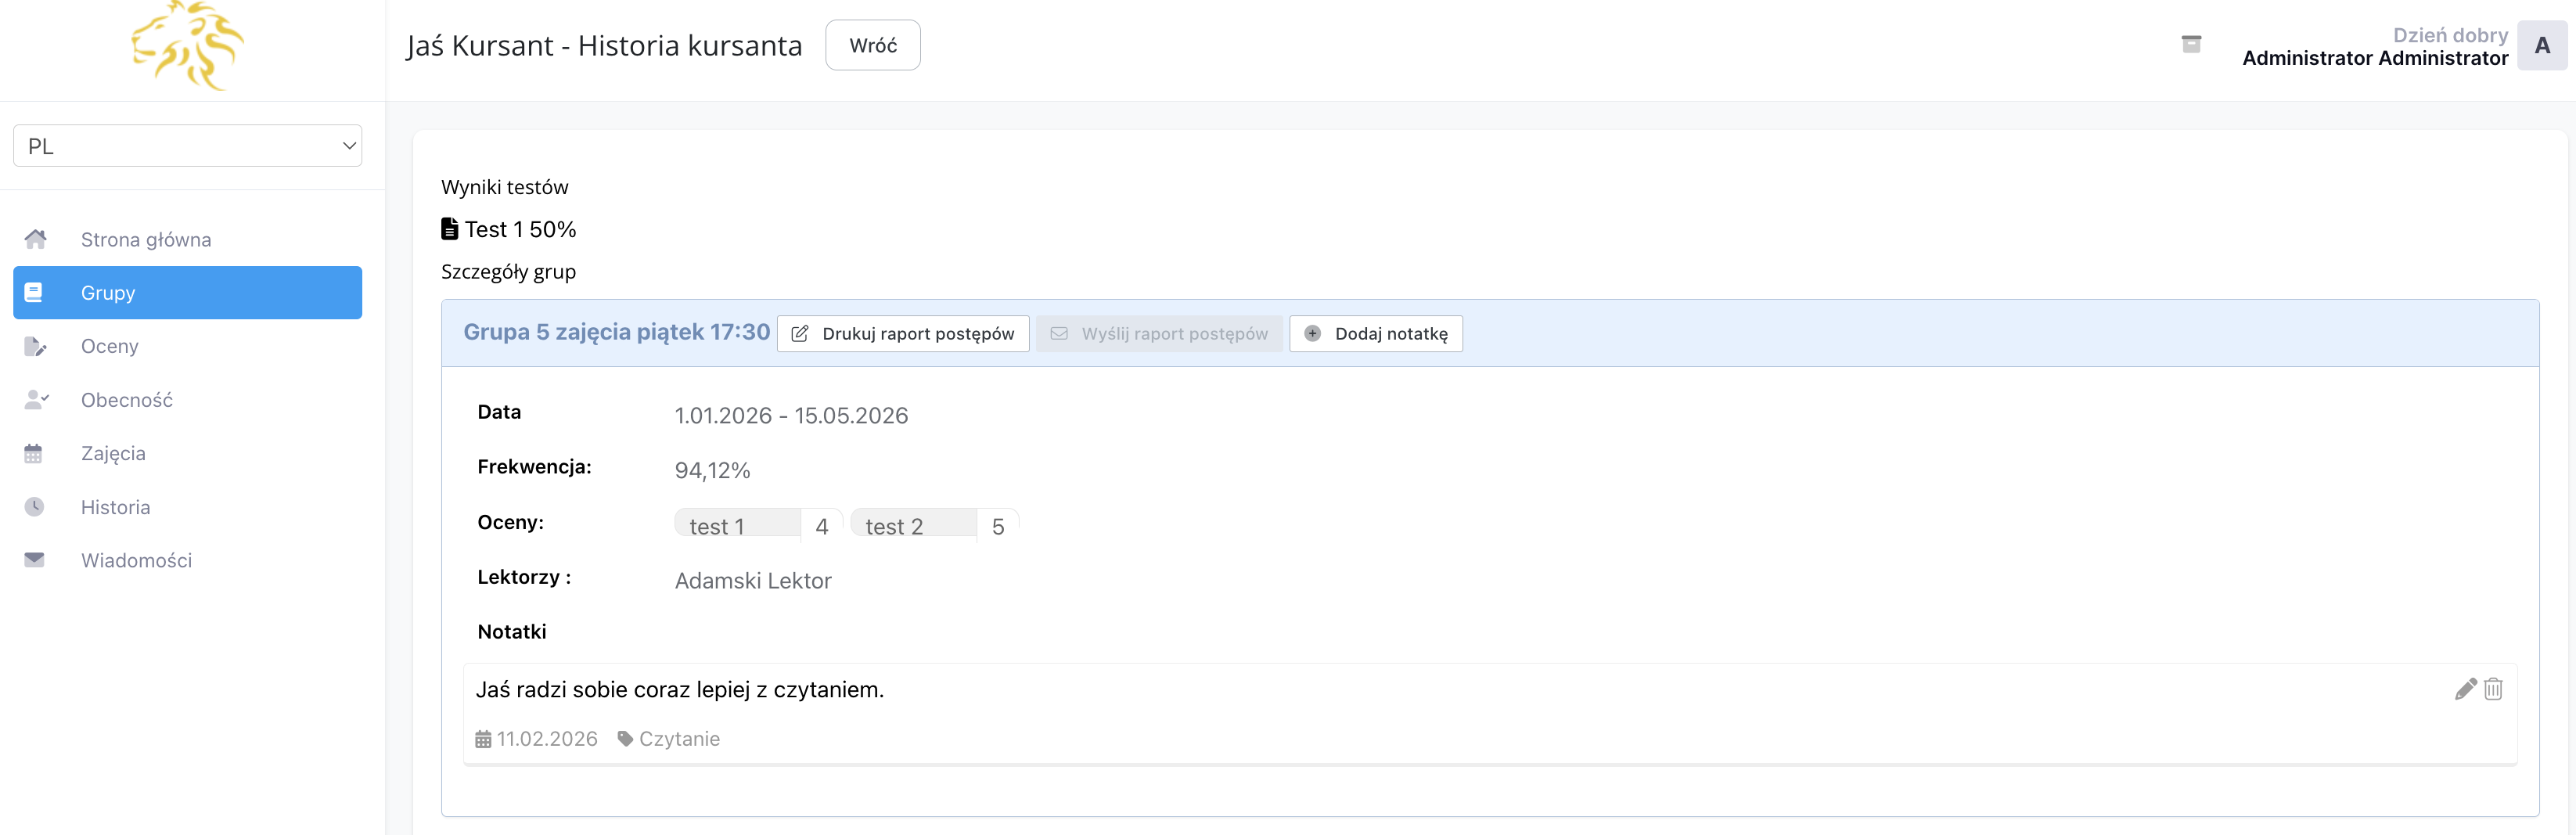Click the administrator avatar letter A
2576x835 pixels.
(x=2541, y=46)
